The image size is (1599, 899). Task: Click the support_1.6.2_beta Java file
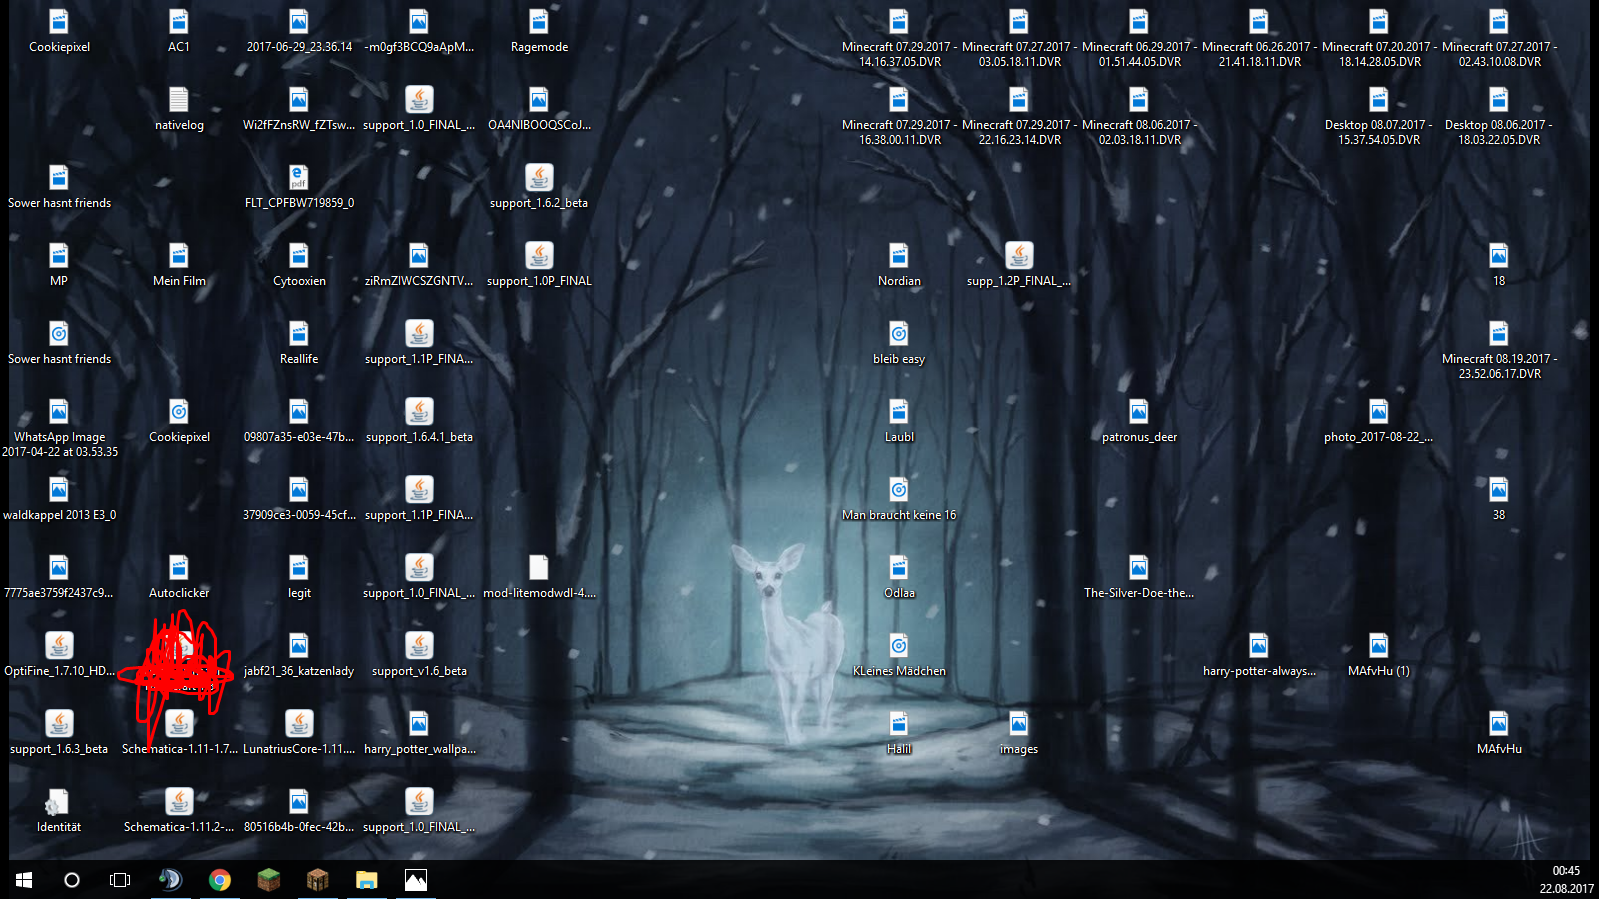[539, 178]
